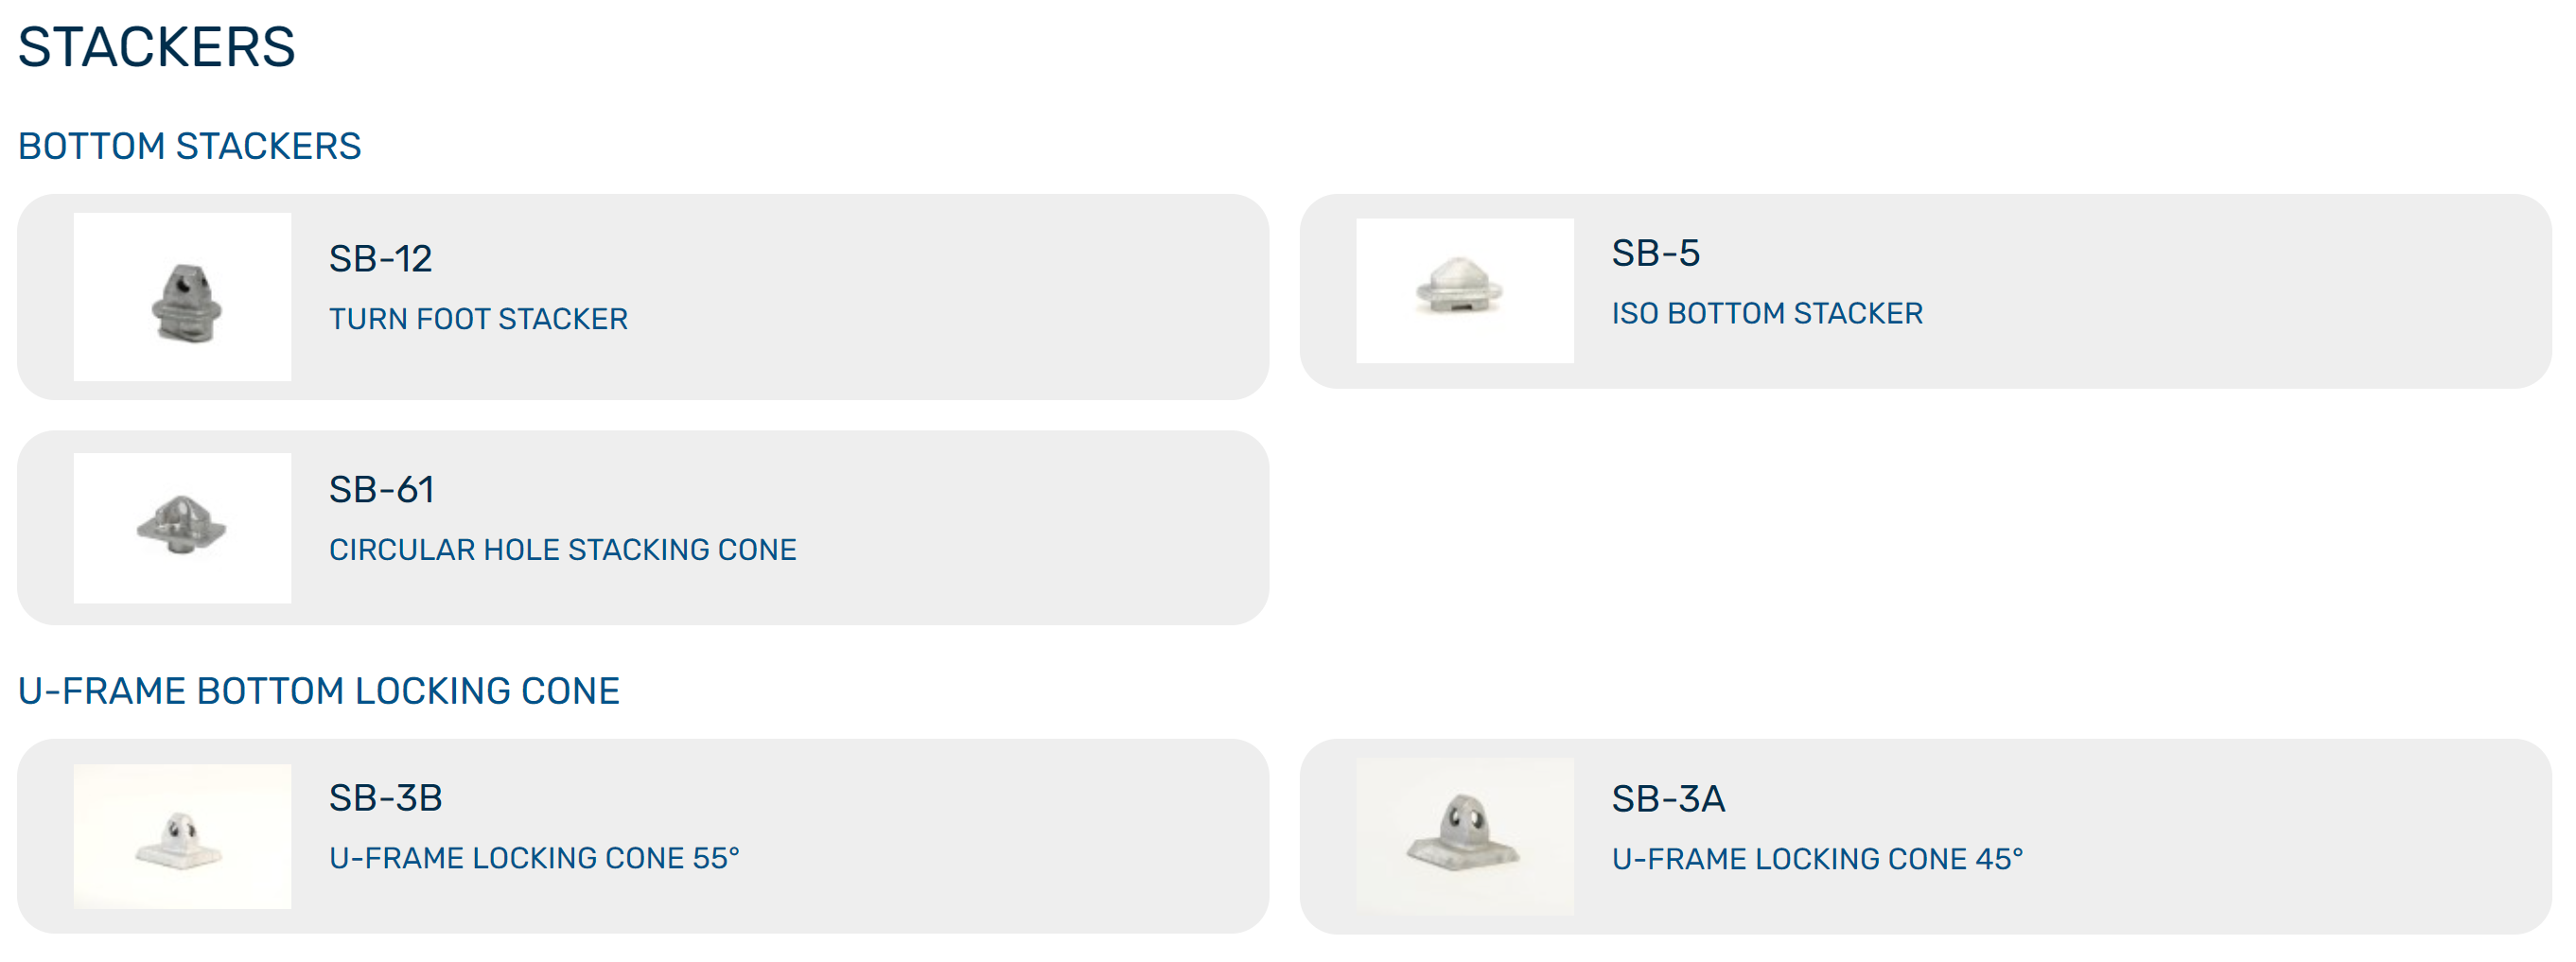The width and height of the screenshot is (2576, 962).
Task: Click the BOTTOM STACKERS section heading
Action: [x=189, y=146]
